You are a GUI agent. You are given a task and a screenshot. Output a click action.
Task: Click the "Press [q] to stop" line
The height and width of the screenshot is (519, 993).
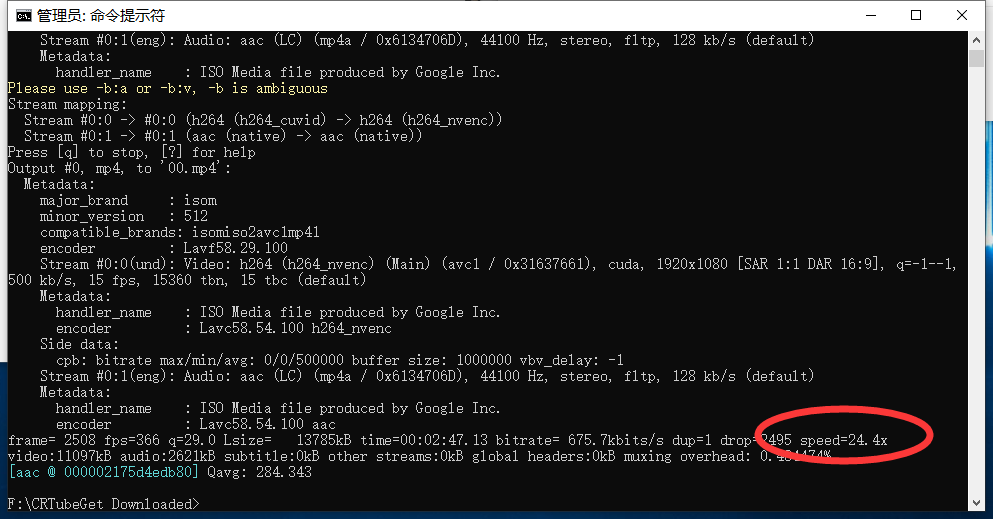(x=131, y=152)
